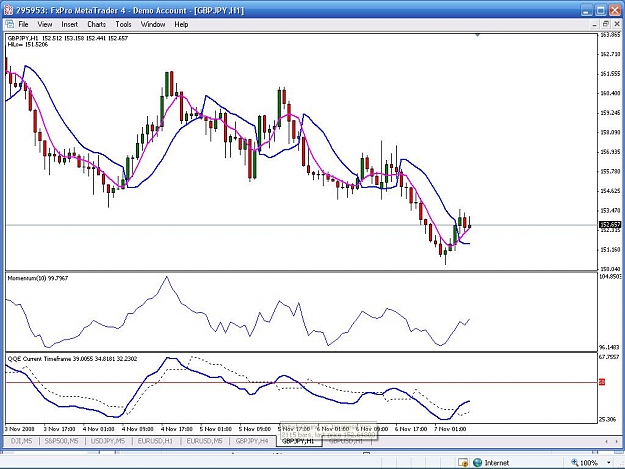Click the current price label 152.657
The width and height of the screenshot is (625, 469).
(610, 225)
